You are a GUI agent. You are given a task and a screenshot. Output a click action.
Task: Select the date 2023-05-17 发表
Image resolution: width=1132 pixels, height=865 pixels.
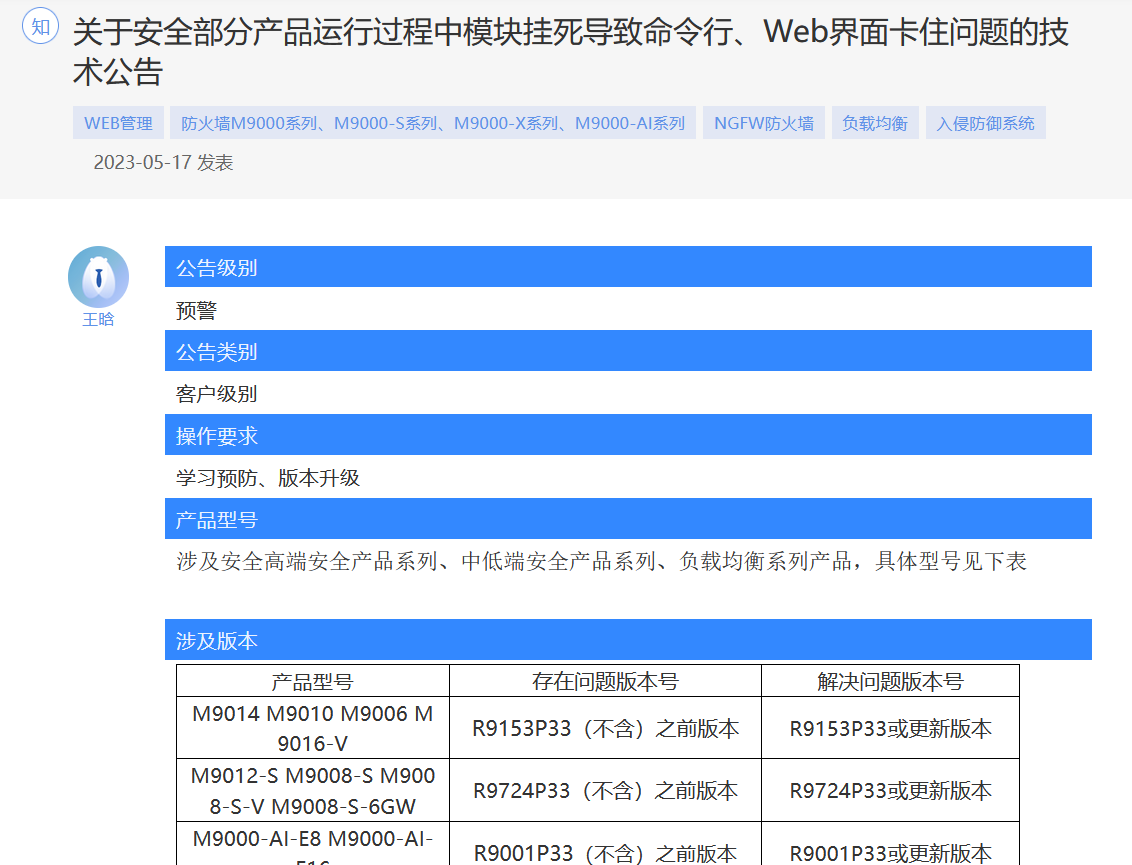coord(163,162)
